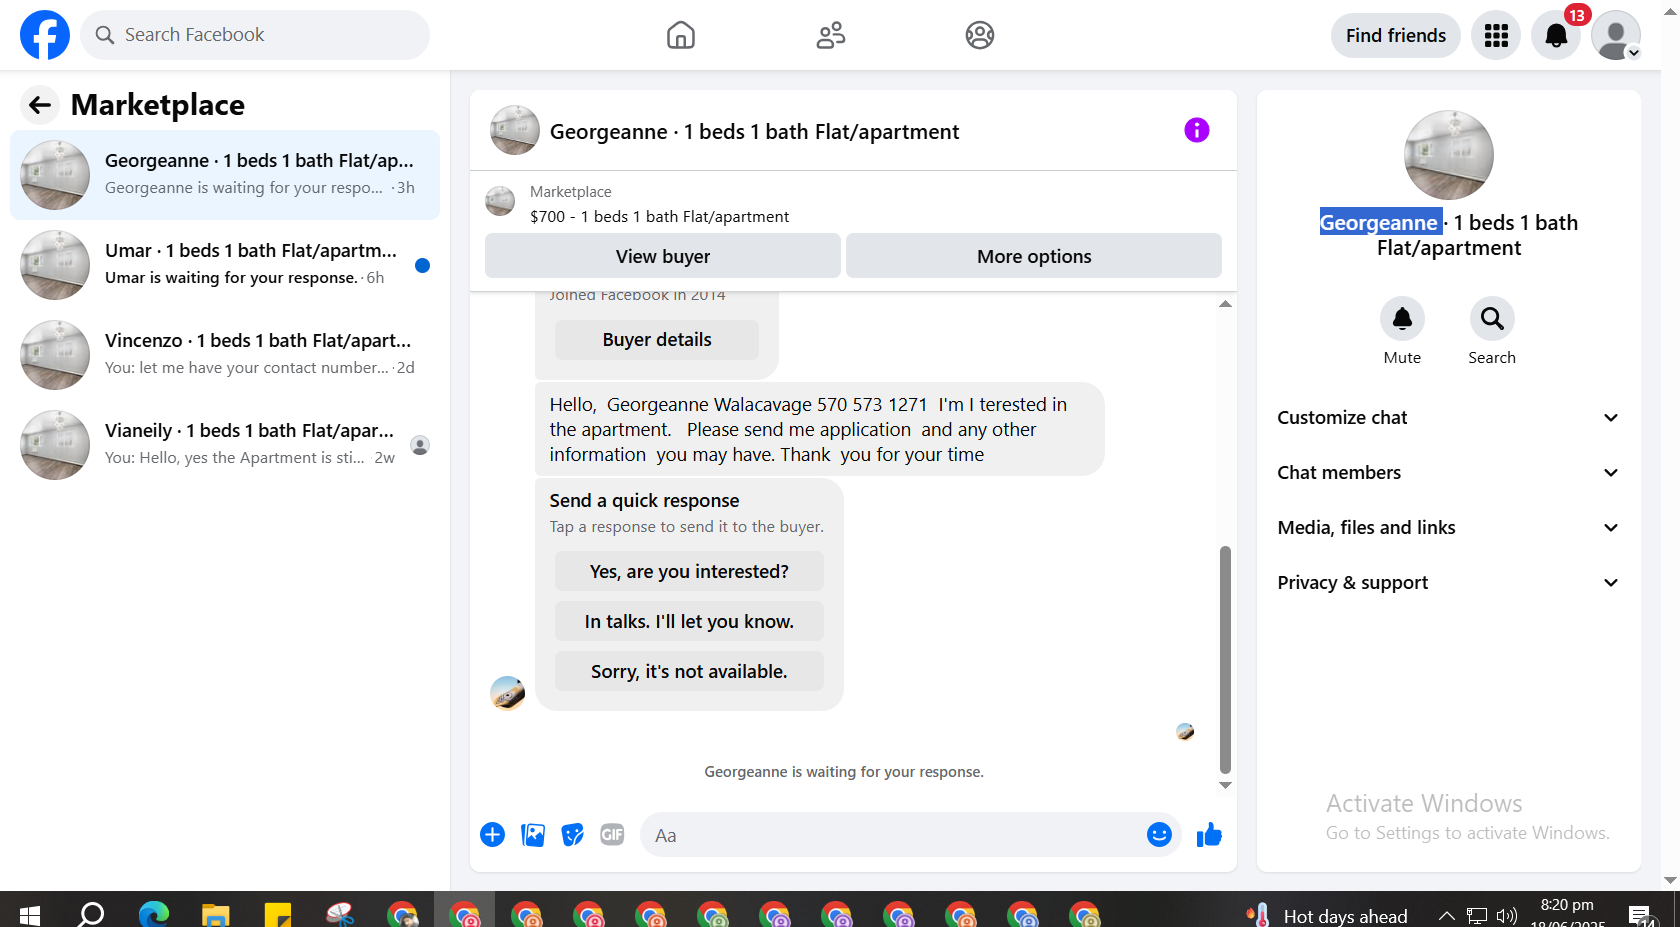Open the listing thumbnail in chat header
Image resolution: width=1680 pixels, height=927 pixels.
pyautogui.click(x=515, y=130)
